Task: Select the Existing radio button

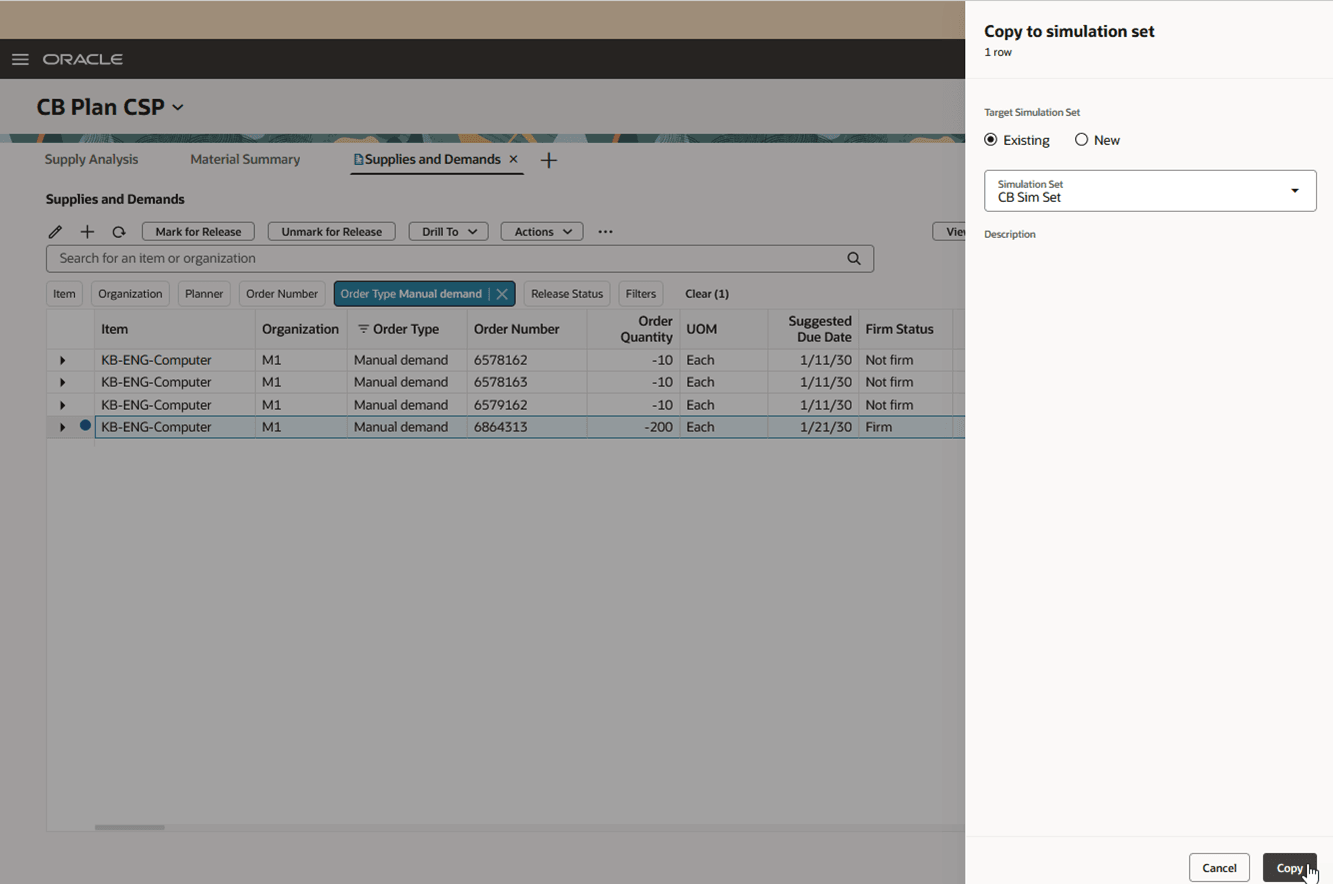Action: click(991, 140)
